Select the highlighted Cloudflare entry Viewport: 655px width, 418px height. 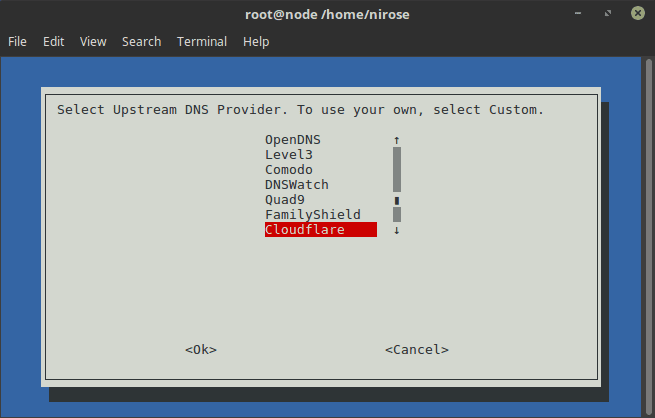tap(321, 230)
